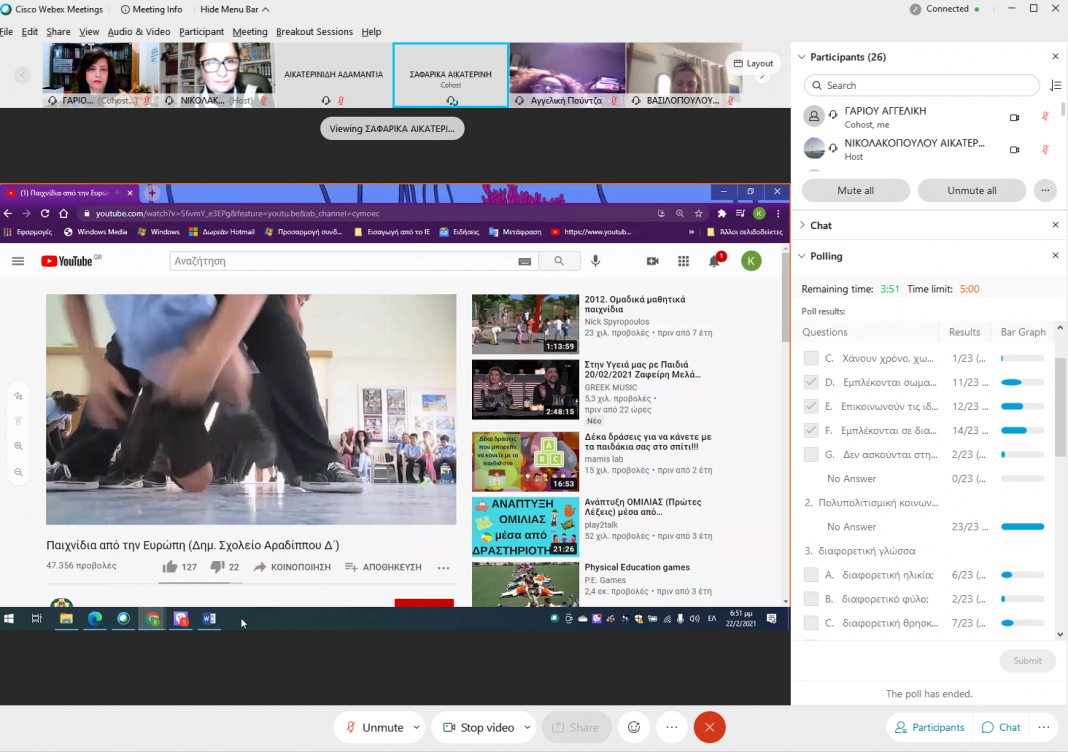The width and height of the screenshot is (1068, 752).
Task: Open the reactions smiley icon
Action: tap(633, 727)
